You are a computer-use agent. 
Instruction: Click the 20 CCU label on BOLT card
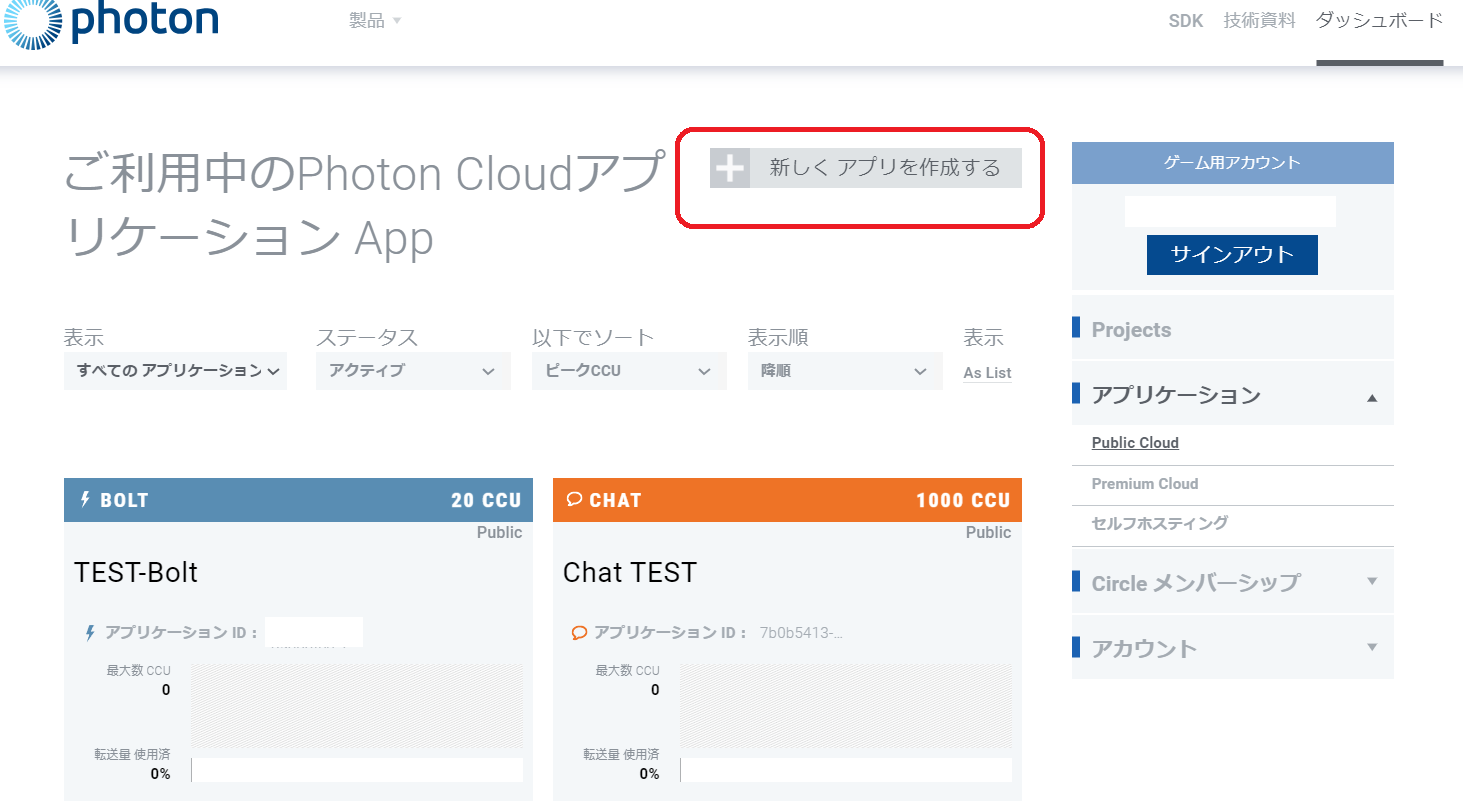pyautogui.click(x=486, y=500)
